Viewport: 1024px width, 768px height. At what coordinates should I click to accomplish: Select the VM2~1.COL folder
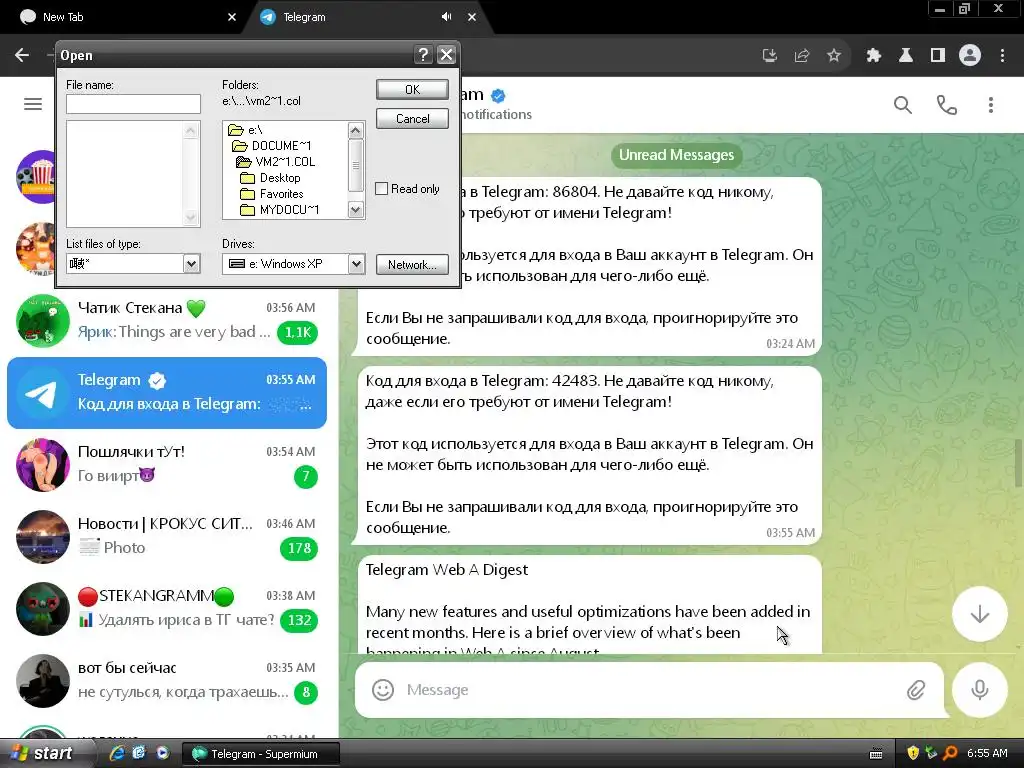tap(276, 162)
